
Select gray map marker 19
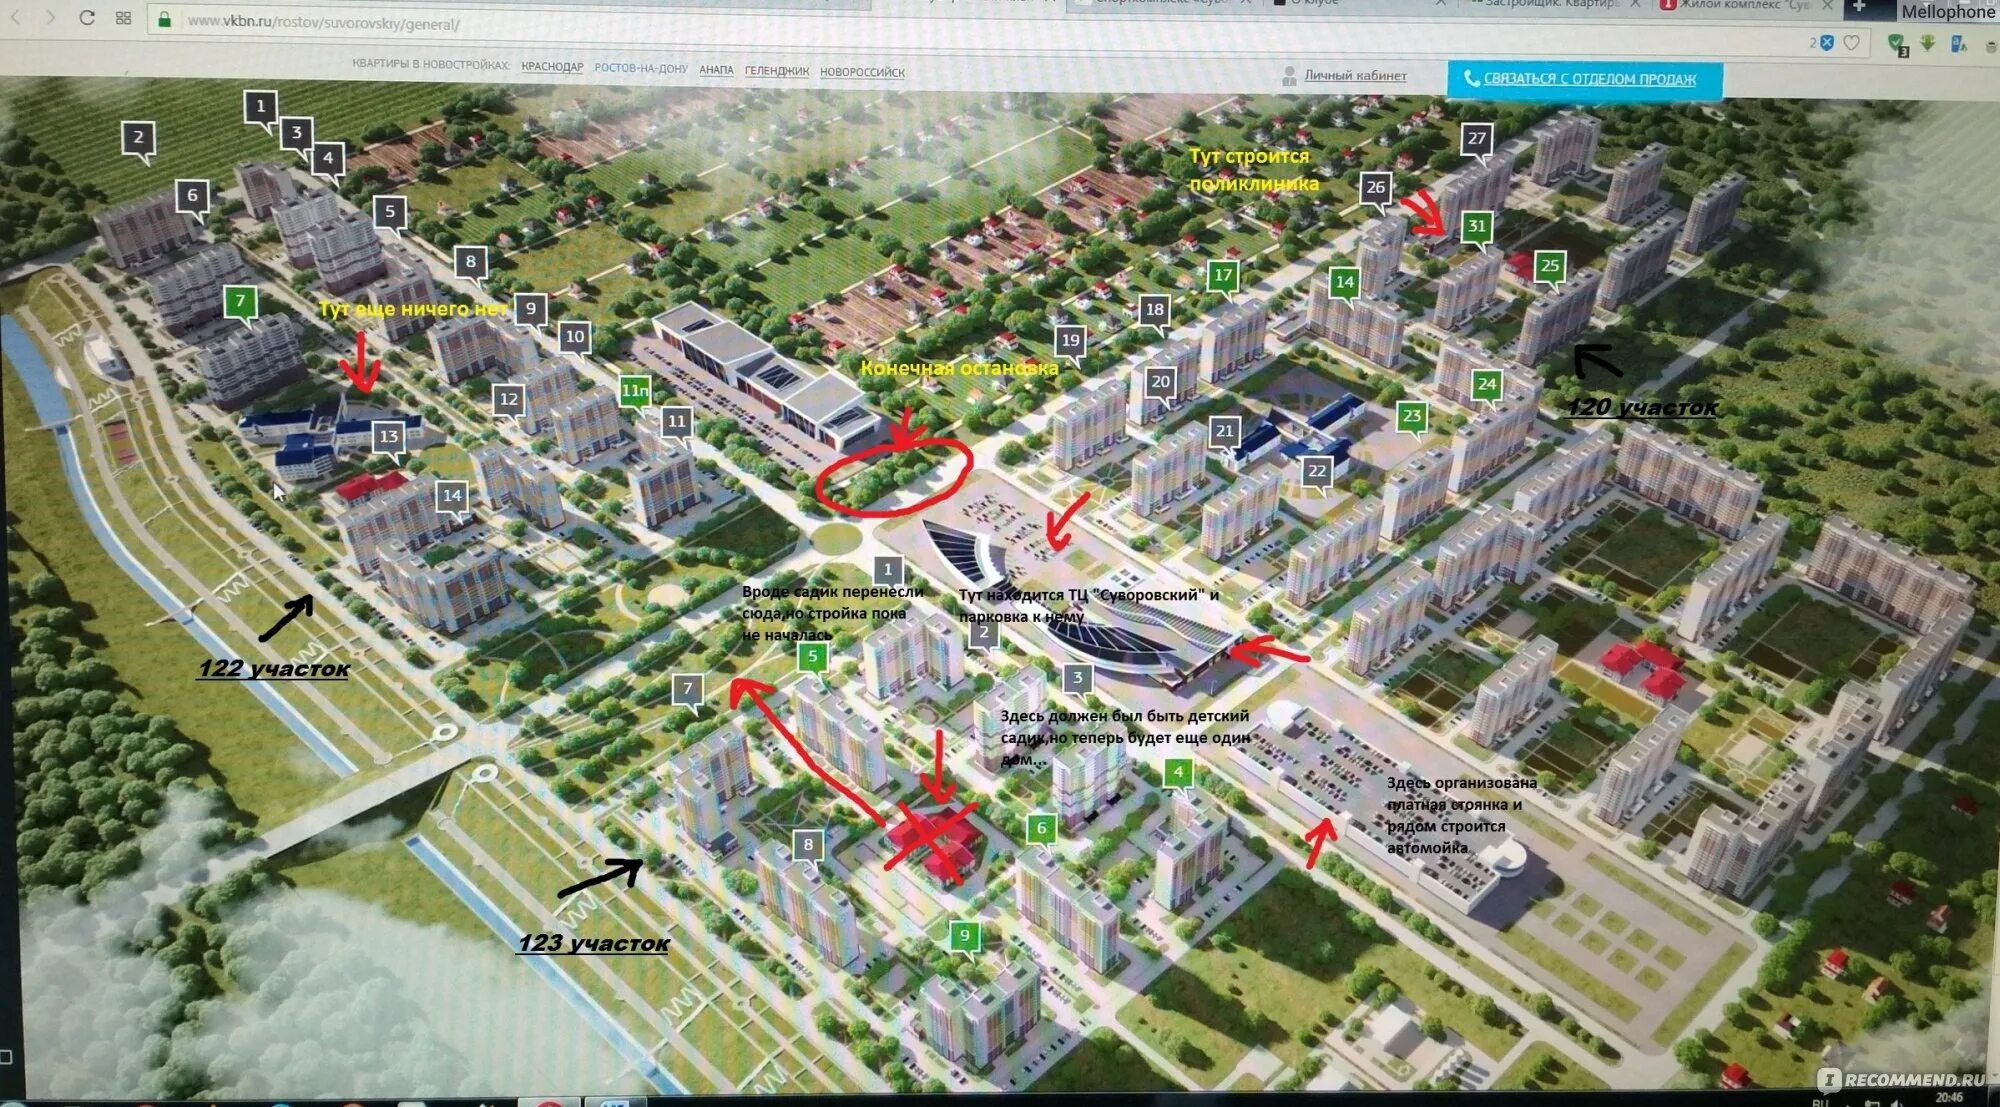pyautogui.click(x=1070, y=342)
